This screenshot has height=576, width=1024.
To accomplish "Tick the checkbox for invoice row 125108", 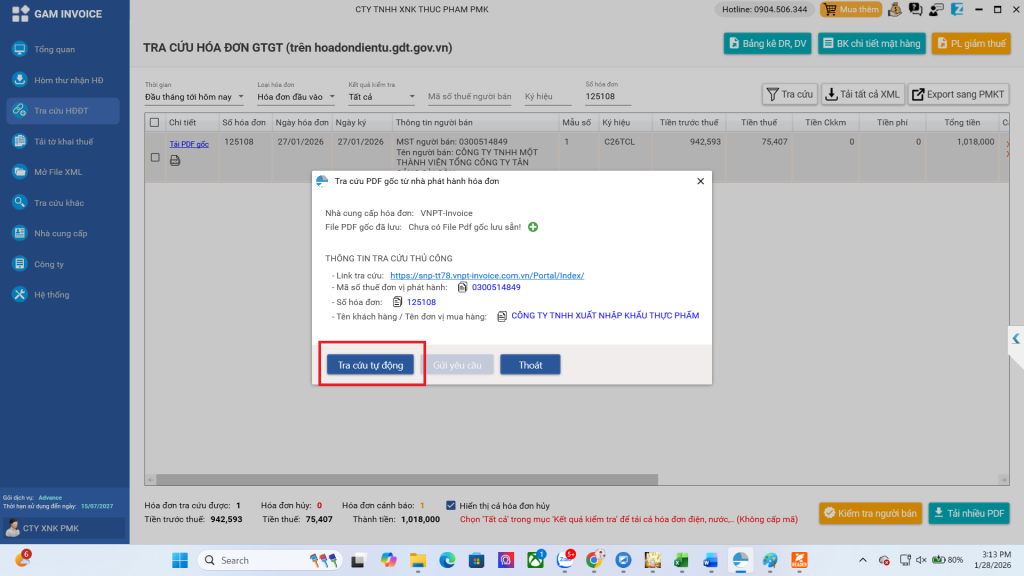I will [154, 157].
